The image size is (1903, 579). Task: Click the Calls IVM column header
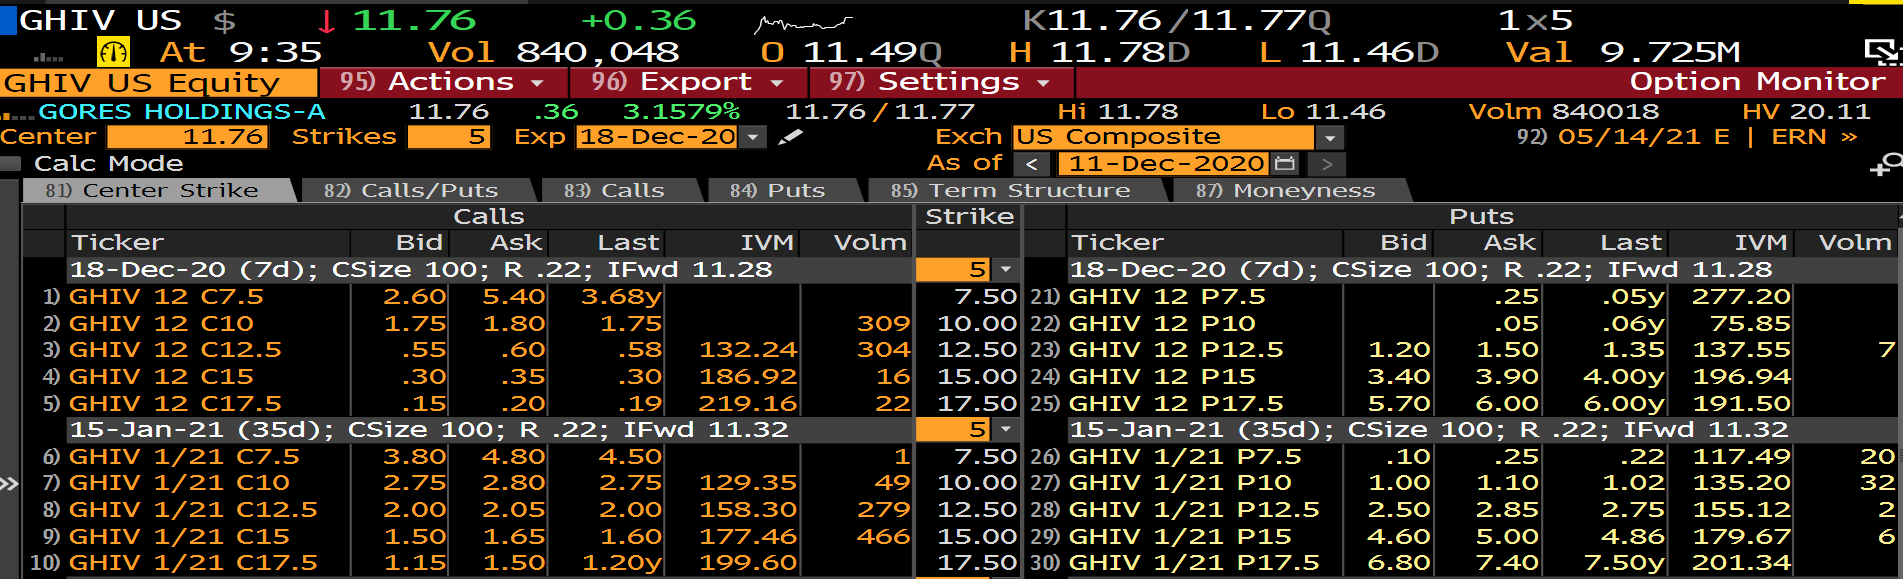[x=767, y=243]
